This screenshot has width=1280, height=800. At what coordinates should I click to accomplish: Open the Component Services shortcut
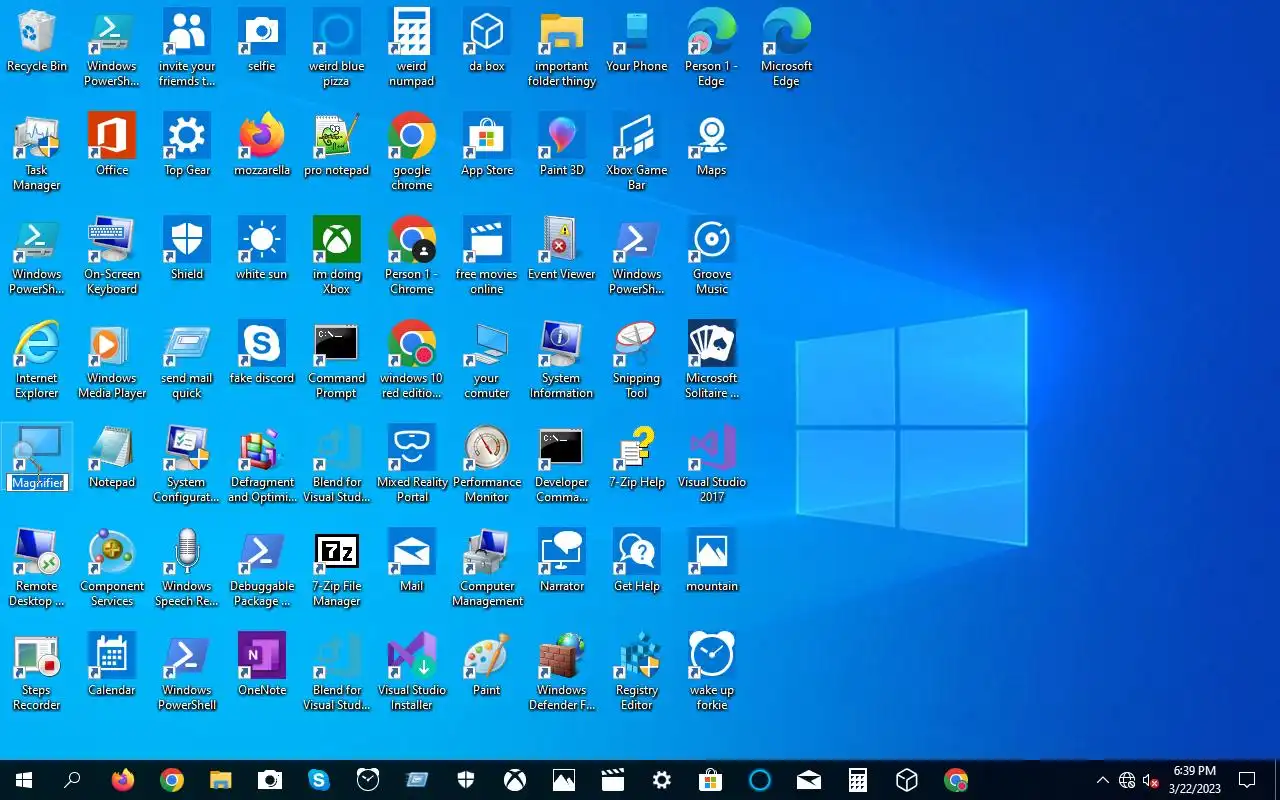tap(112, 568)
